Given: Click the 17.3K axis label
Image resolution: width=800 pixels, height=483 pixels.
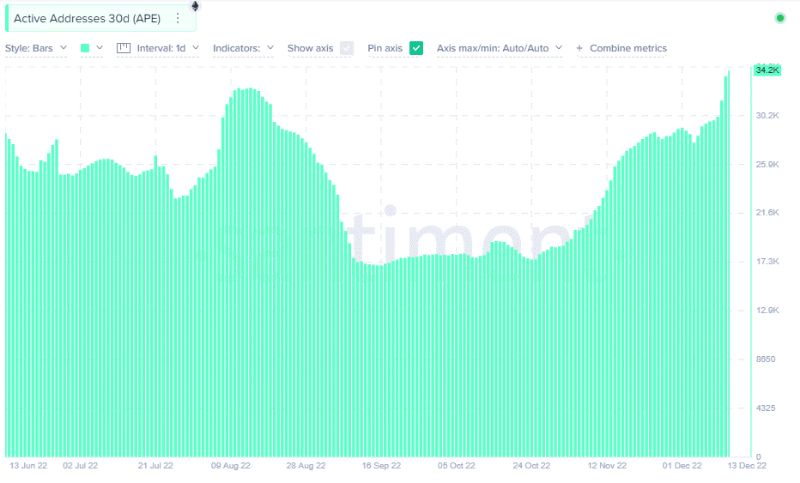Looking at the screenshot, I should tap(767, 261).
